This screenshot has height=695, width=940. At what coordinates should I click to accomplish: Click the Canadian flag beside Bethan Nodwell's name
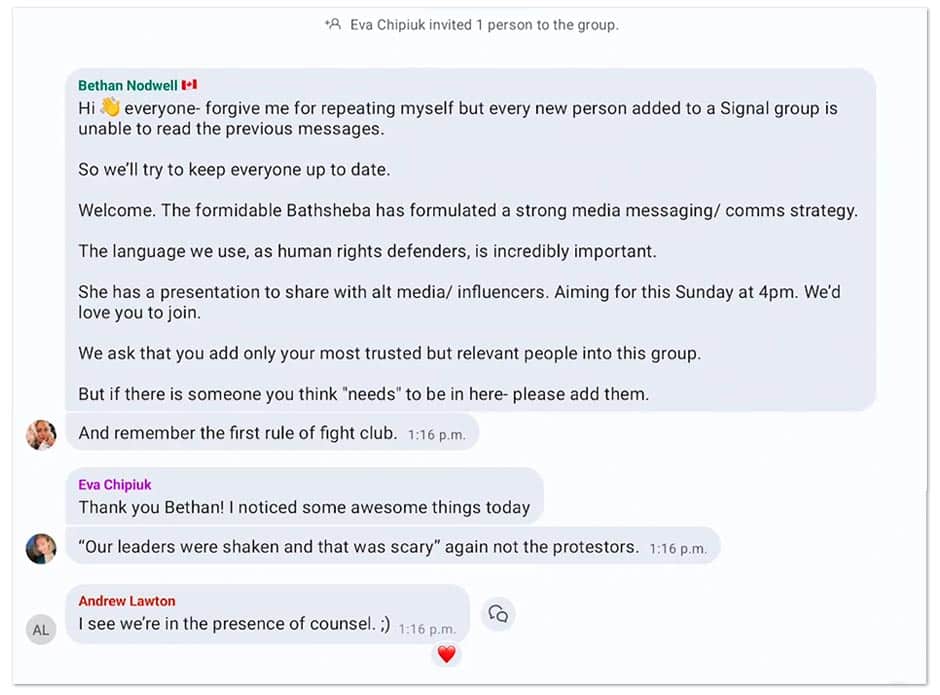(189, 85)
